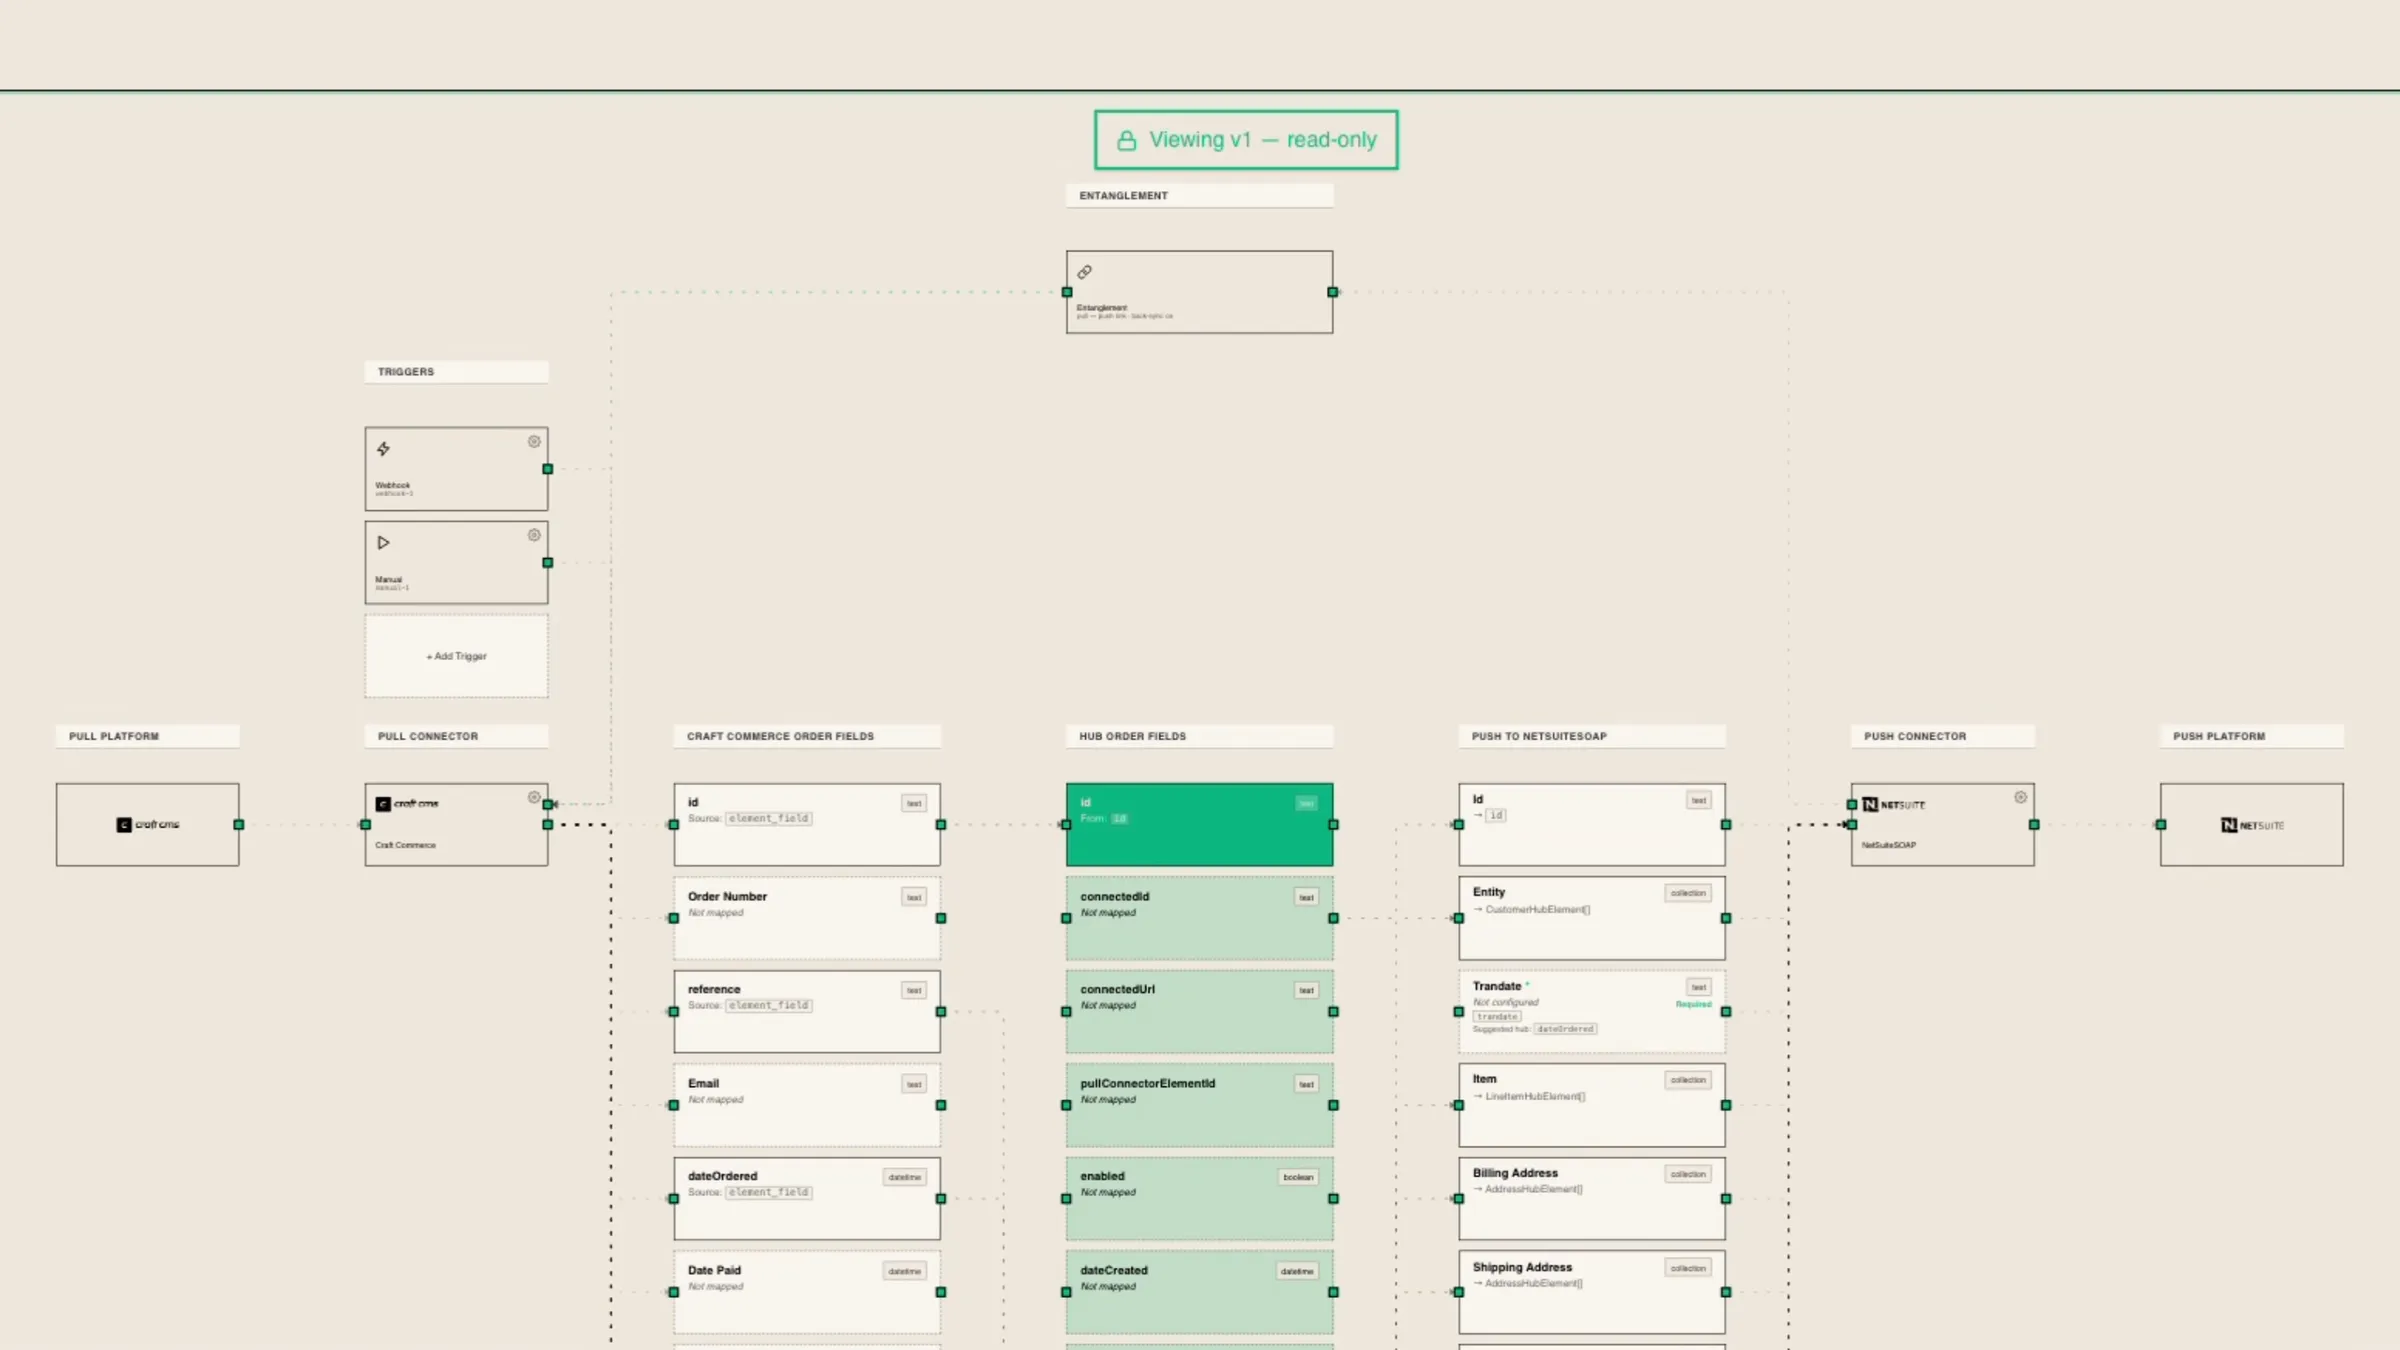2400x1350 pixels.
Task: Click the link icon in the Entanglement node
Action: [1084, 272]
